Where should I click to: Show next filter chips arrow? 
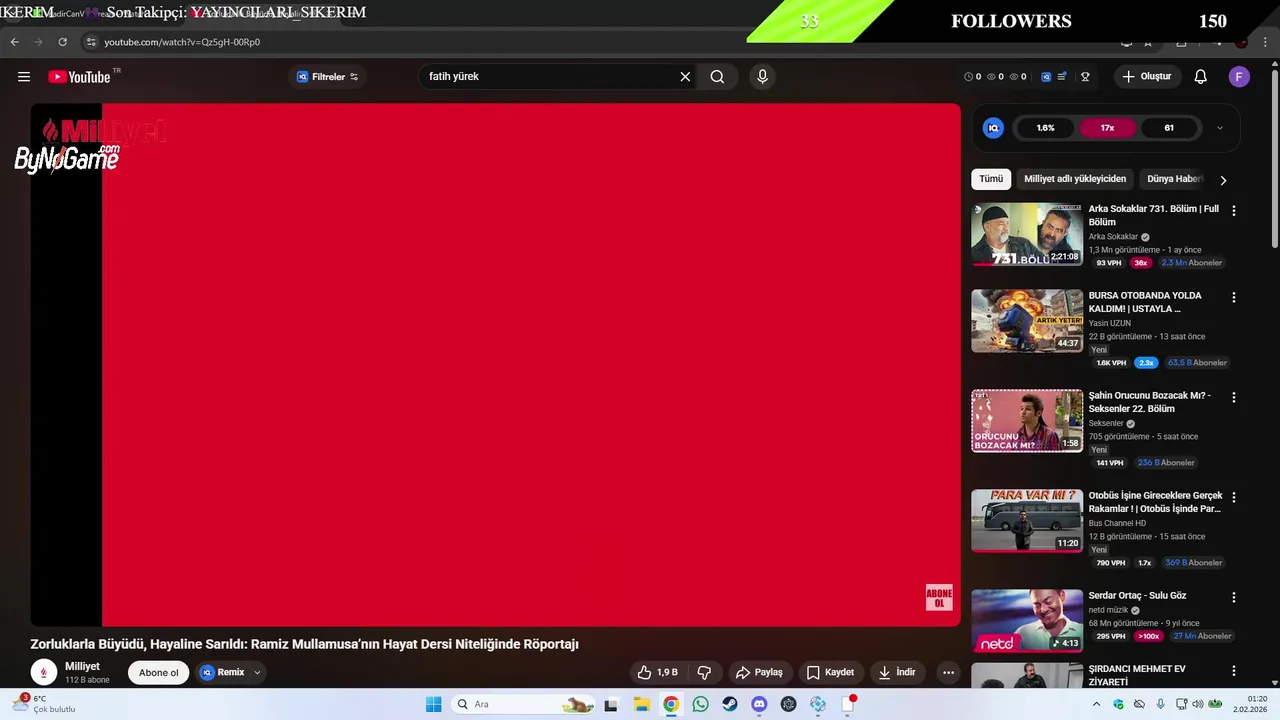click(1223, 180)
